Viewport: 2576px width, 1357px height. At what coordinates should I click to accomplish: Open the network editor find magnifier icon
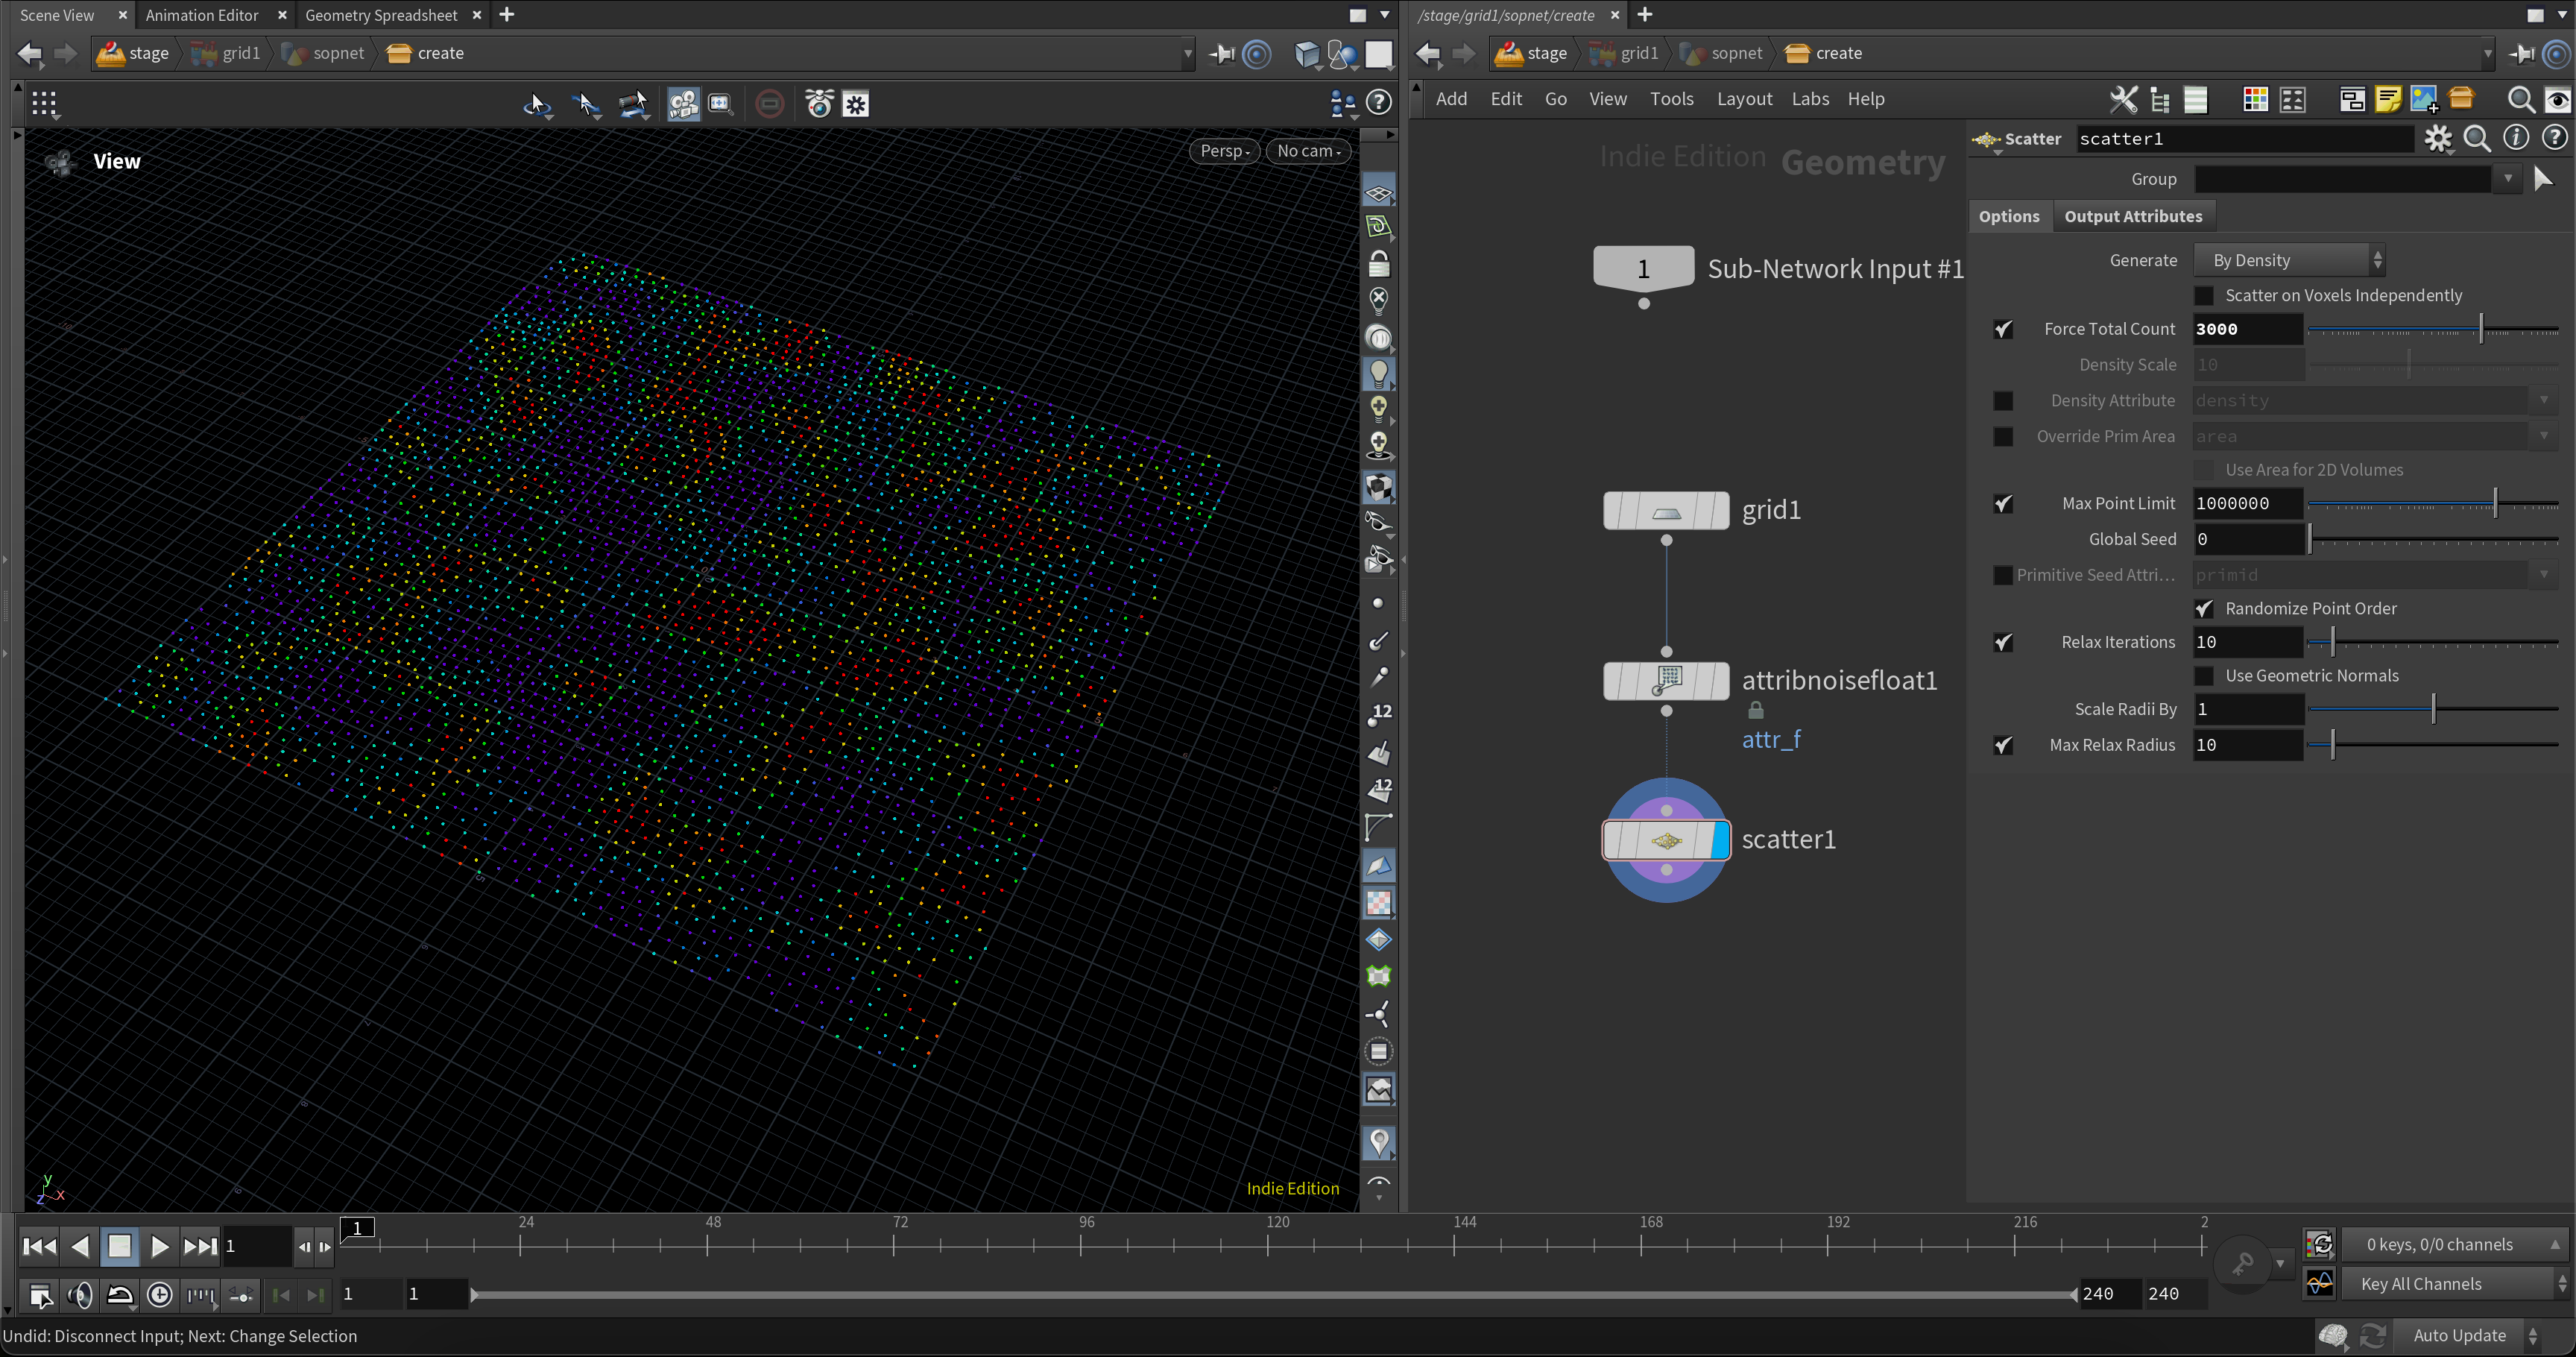click(2520, 99)
